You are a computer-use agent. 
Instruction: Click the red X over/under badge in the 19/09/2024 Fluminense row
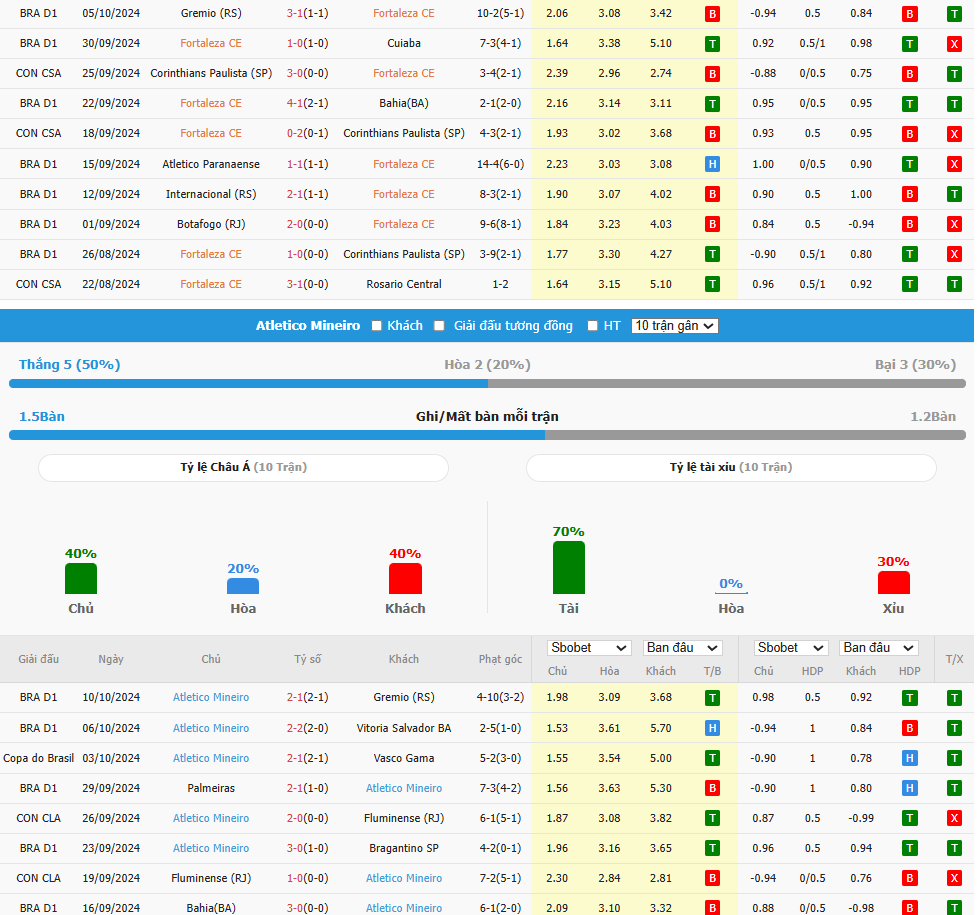coord(954,878)
